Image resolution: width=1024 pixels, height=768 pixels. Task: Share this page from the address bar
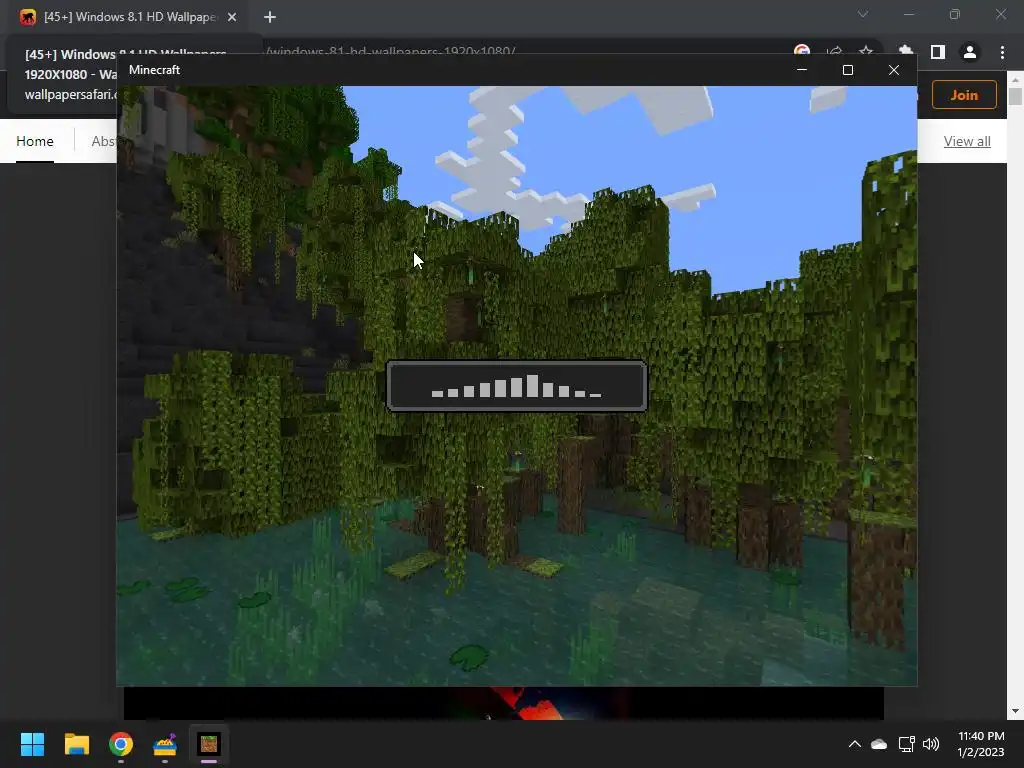[834, 52]
